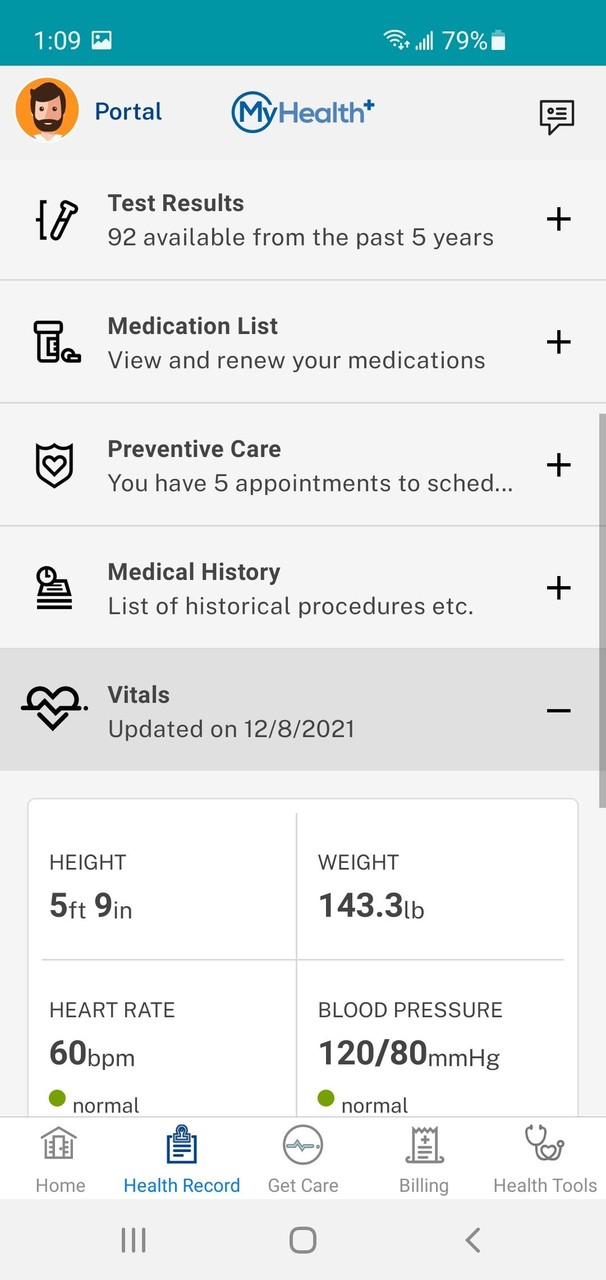Expand the Medical History section
606x1280 pixels.
point(559,588)
